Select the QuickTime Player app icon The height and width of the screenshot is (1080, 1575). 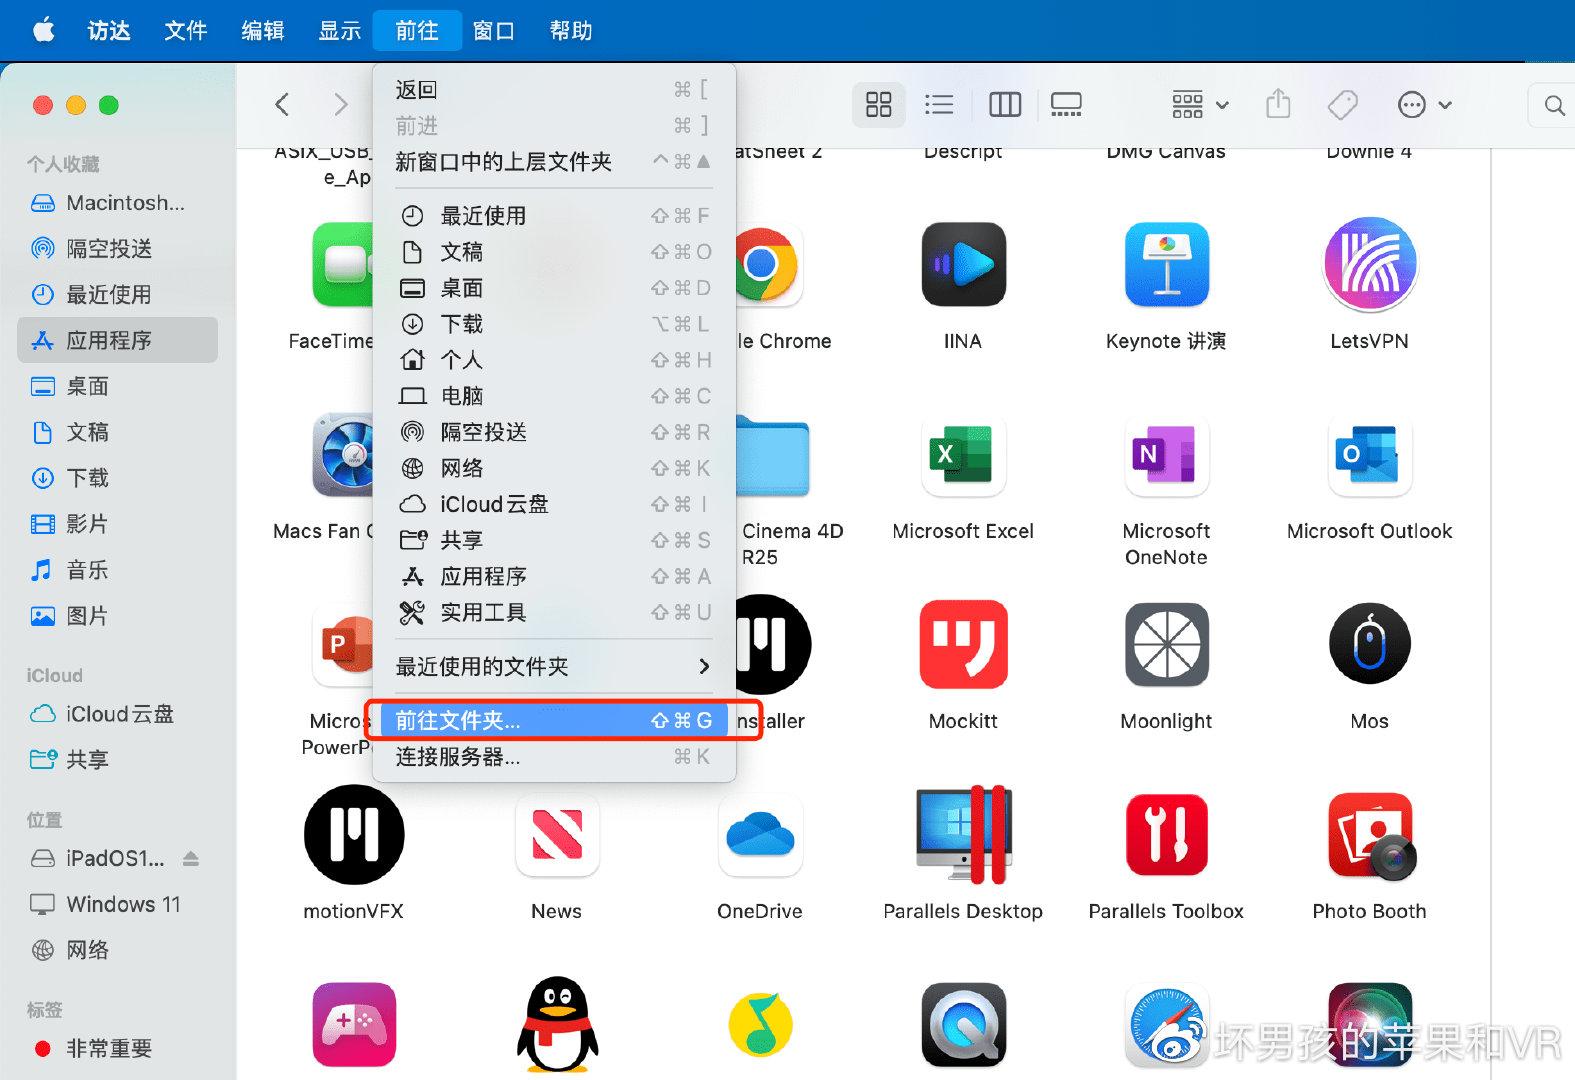coord(963,1025)
